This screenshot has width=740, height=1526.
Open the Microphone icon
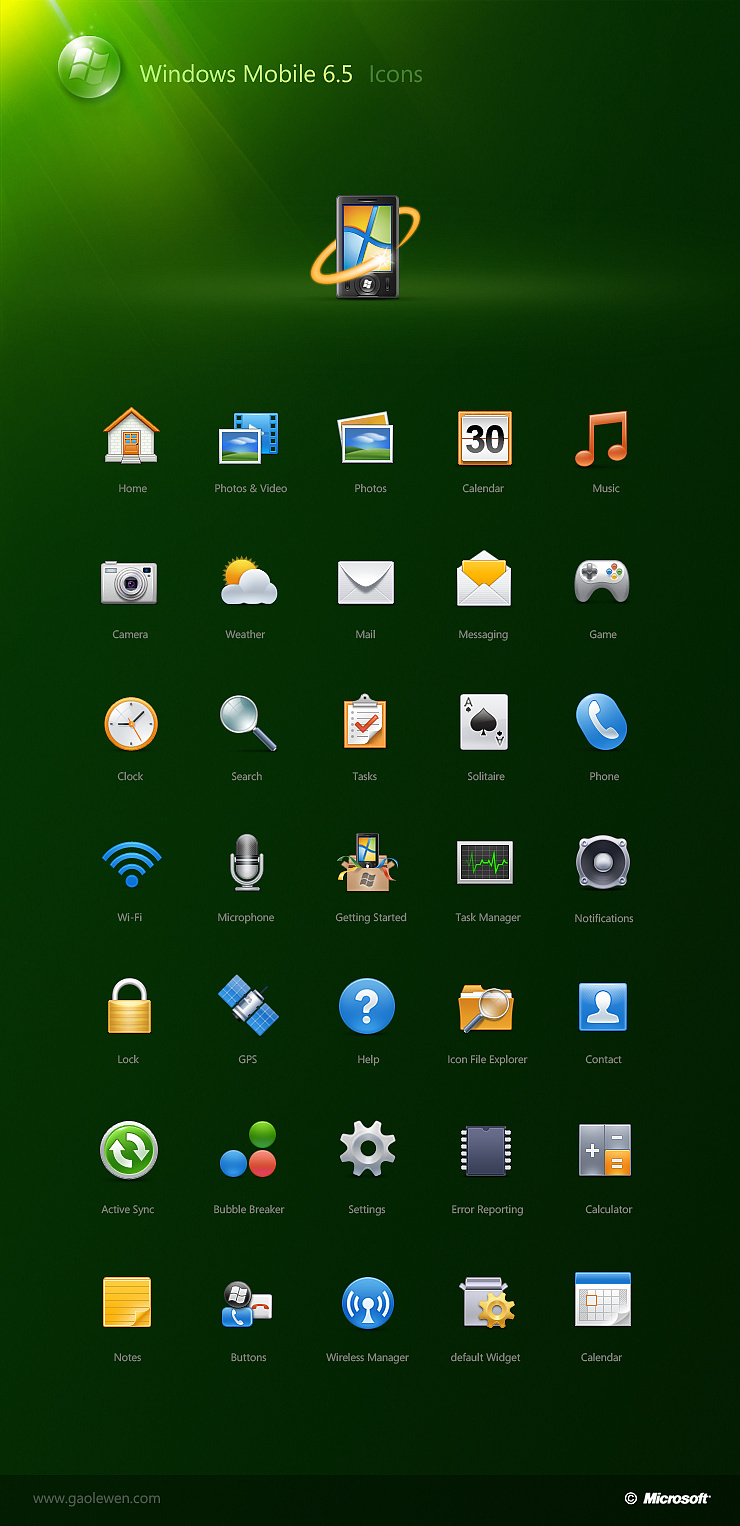[246, 863]
